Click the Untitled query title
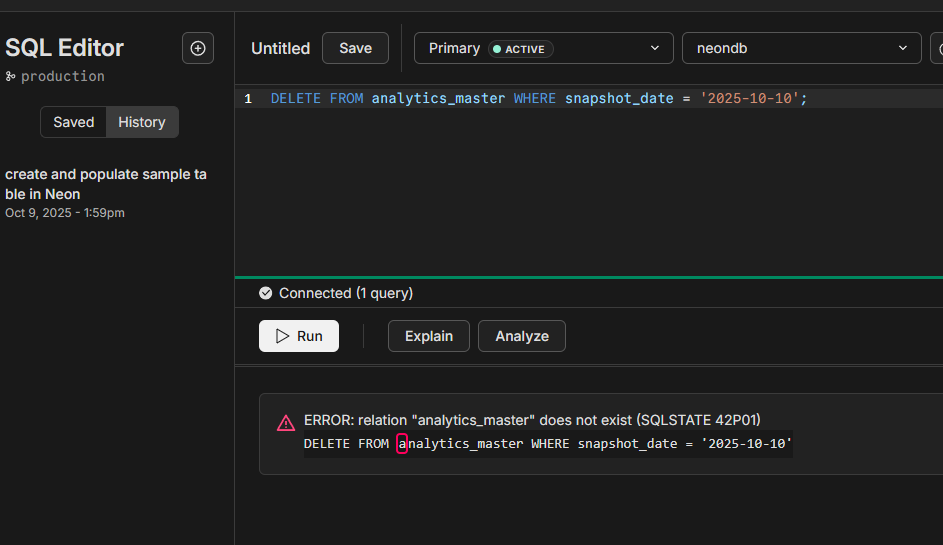Screen dimensions: 943x545 pos(280,48)
